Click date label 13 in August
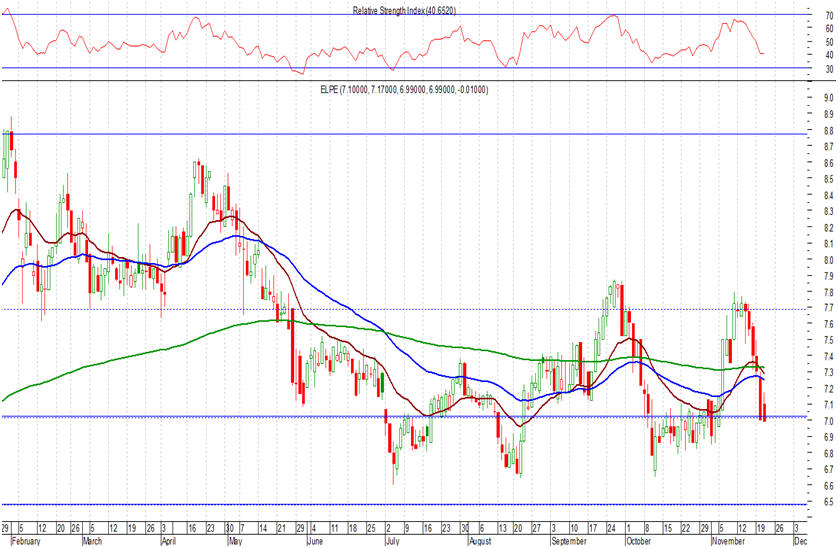The width and height of the screenshot is (838, 548). pyautogui.click(x=502, y=528)
